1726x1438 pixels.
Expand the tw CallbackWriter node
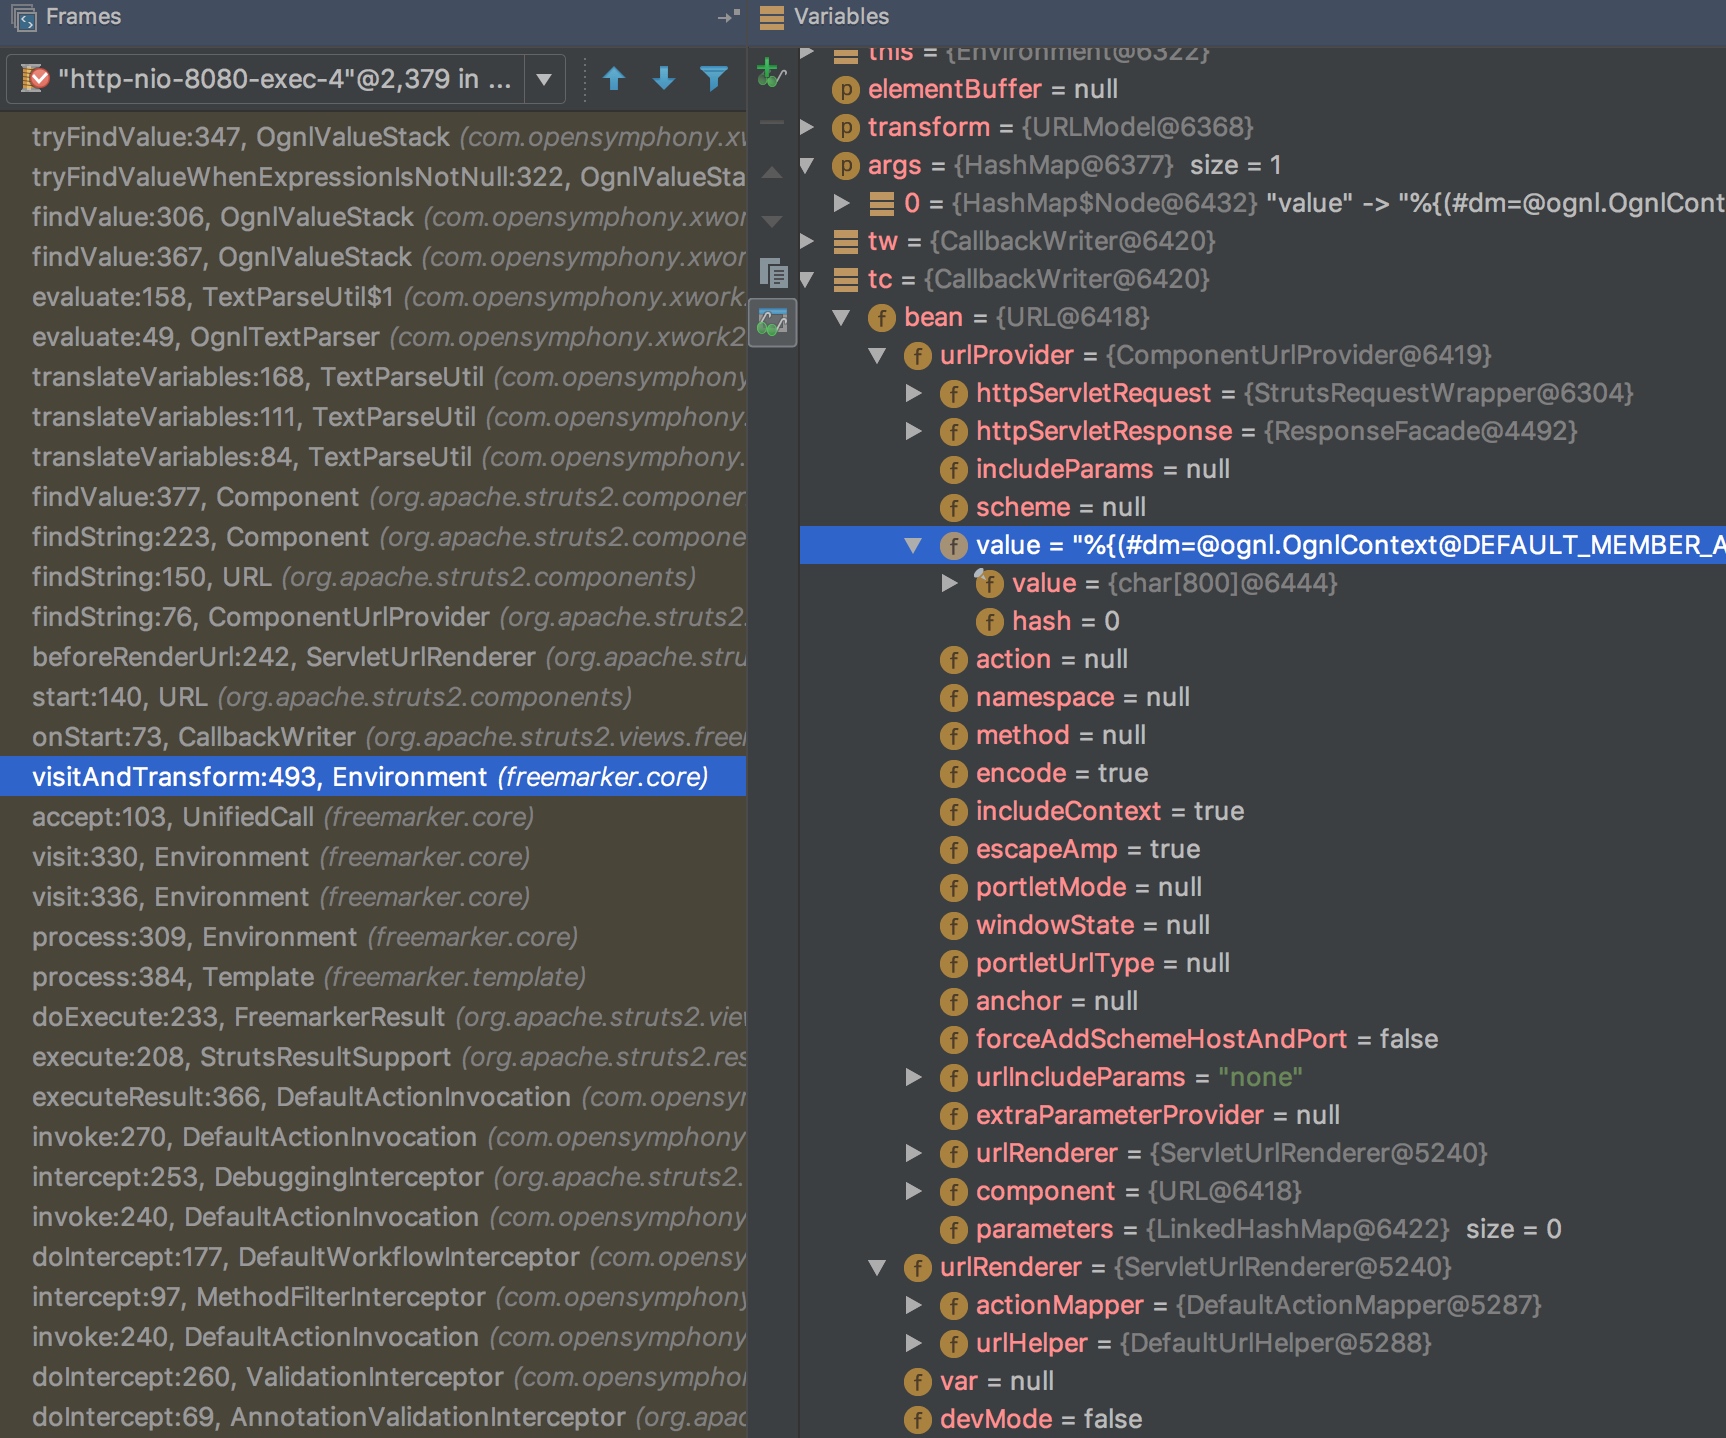click(807, 241)
